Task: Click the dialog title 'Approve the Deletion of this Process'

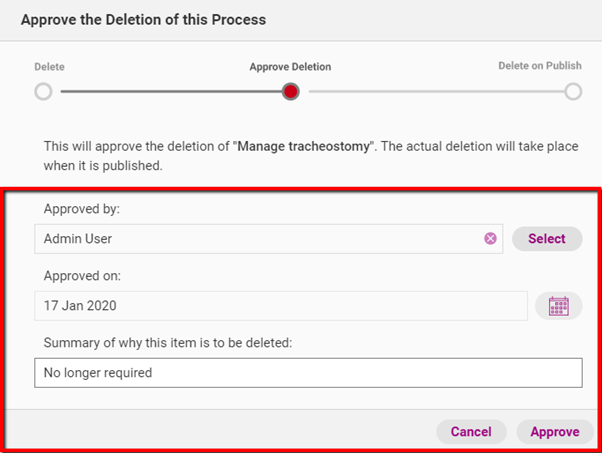Action: click(143, 19)
